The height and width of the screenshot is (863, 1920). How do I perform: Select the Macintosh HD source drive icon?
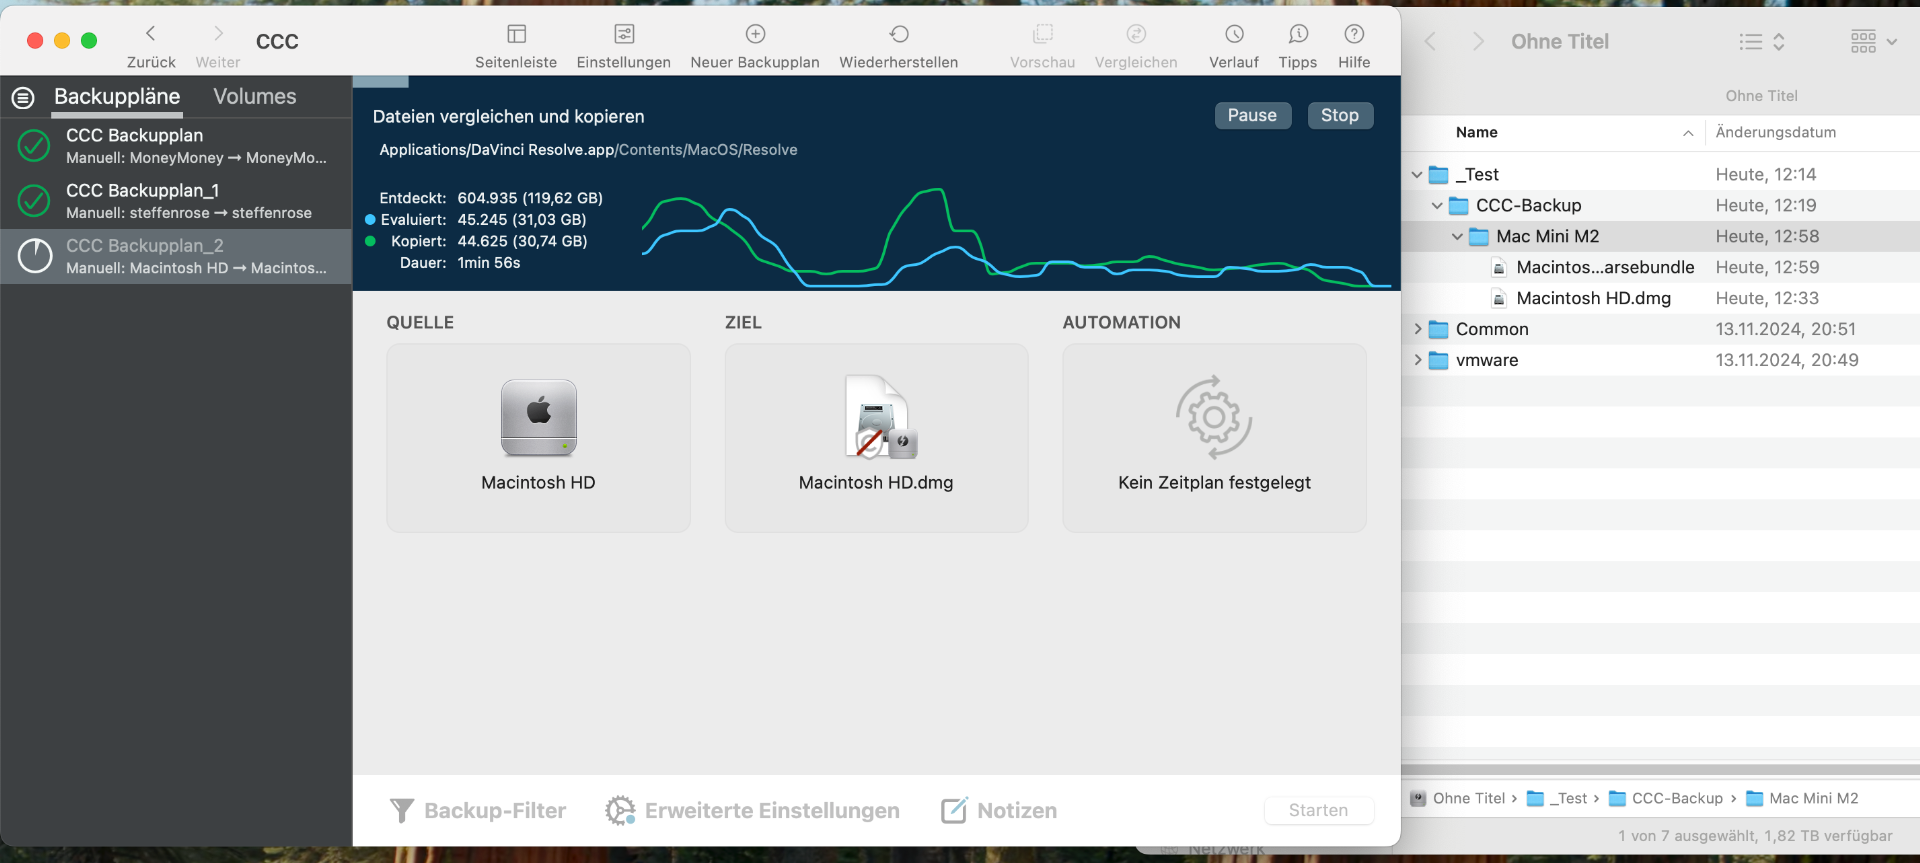click(x=538, y=418)
